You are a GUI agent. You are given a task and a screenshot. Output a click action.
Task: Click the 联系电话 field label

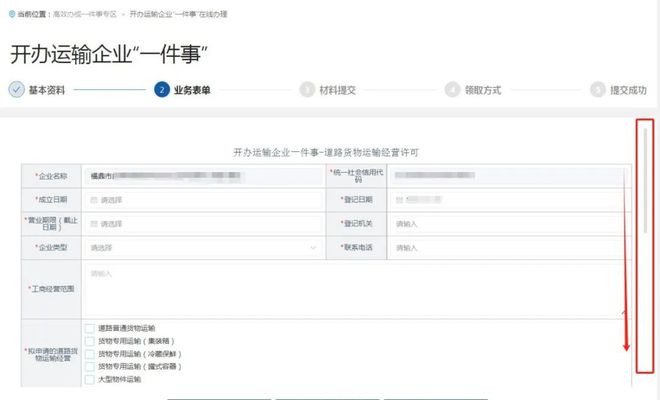[357, 248]
